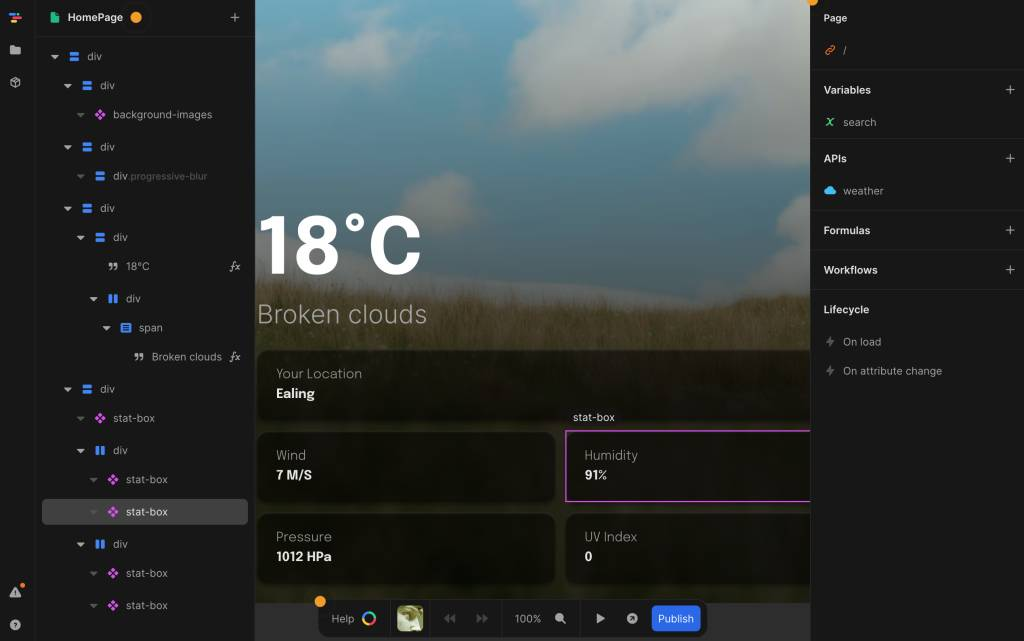Open the packages cube icon

[15, 82]
